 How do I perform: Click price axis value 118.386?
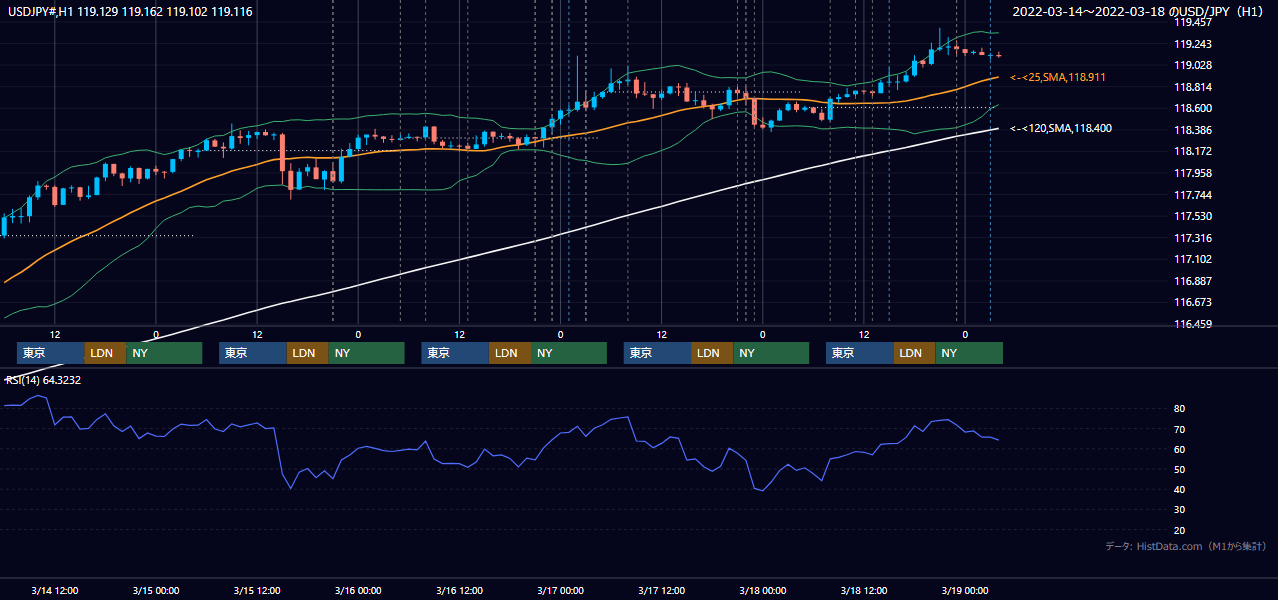(1193, 130)
